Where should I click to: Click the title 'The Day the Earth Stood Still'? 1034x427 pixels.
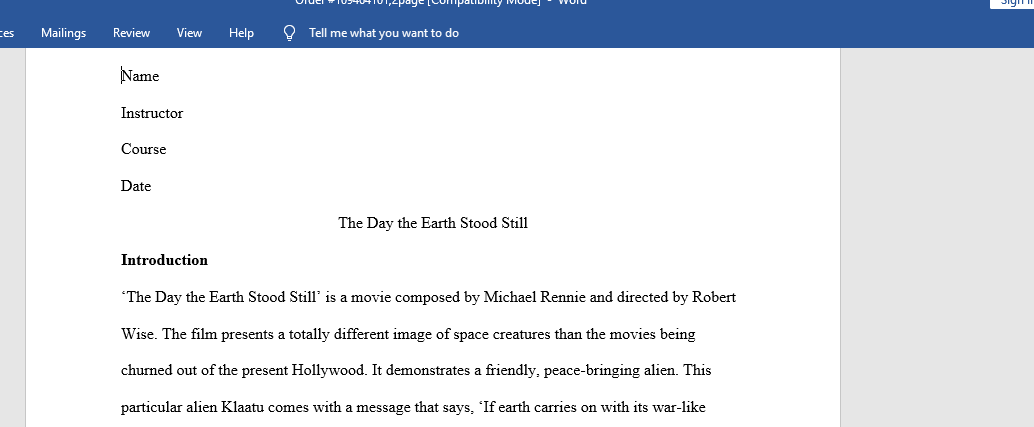433,223
